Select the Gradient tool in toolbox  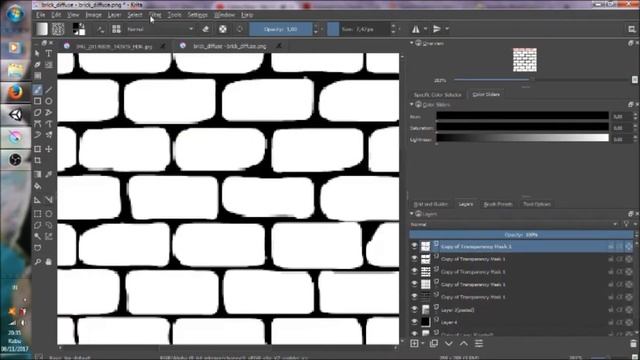click(38, 175)
